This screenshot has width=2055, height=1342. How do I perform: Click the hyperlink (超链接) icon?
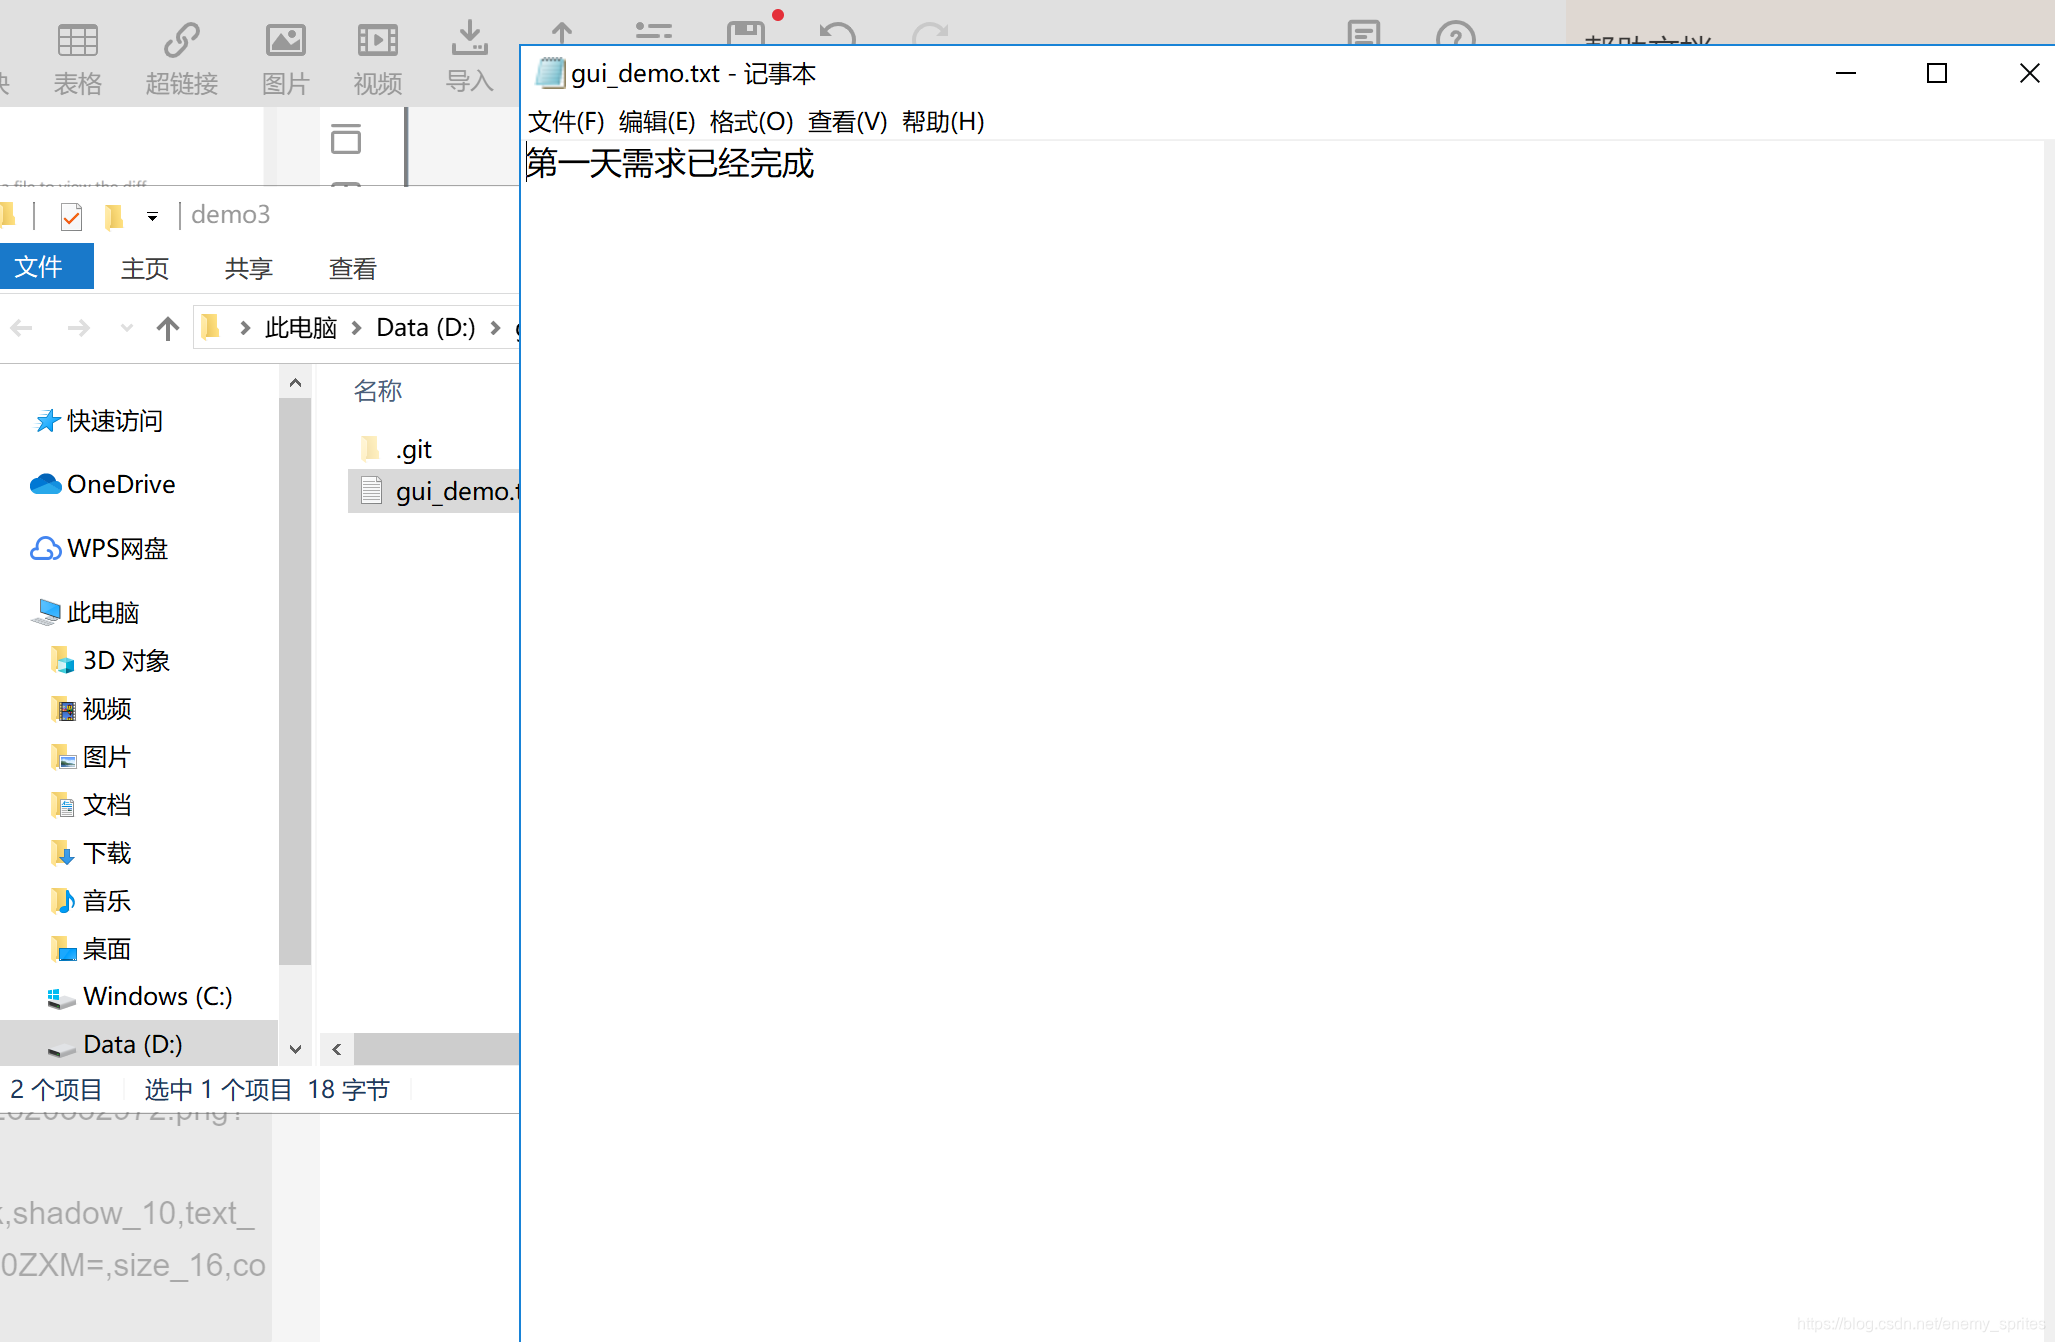coord(182,42)
